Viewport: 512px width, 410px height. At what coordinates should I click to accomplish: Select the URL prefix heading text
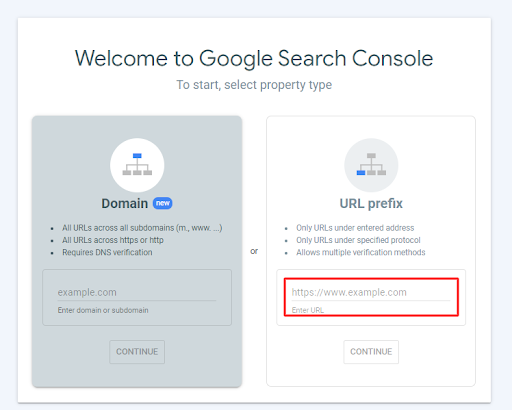(x=371, y=203)
